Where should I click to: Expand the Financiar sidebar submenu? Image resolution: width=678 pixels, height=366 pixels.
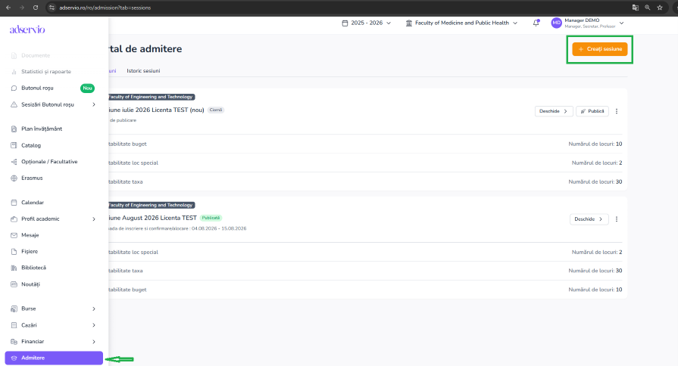(x=94, y=342)
